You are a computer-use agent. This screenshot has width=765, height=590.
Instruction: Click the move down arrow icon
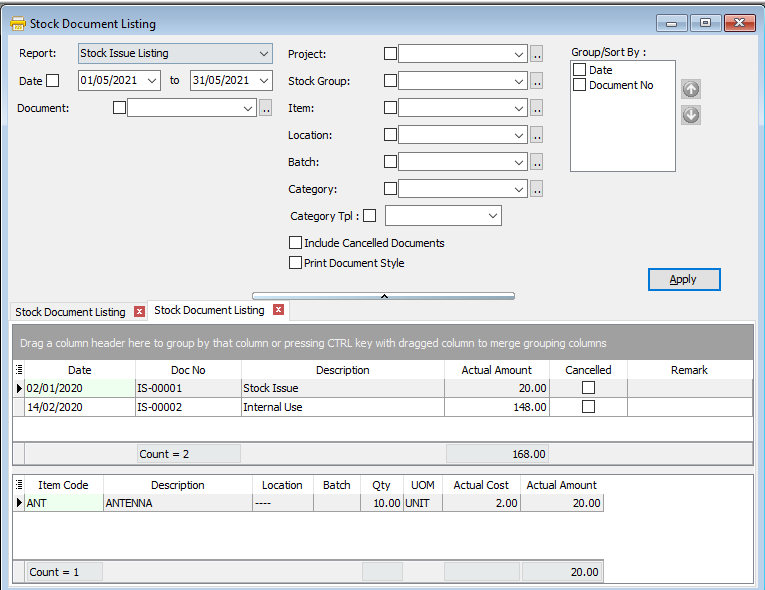click(691, 115)
